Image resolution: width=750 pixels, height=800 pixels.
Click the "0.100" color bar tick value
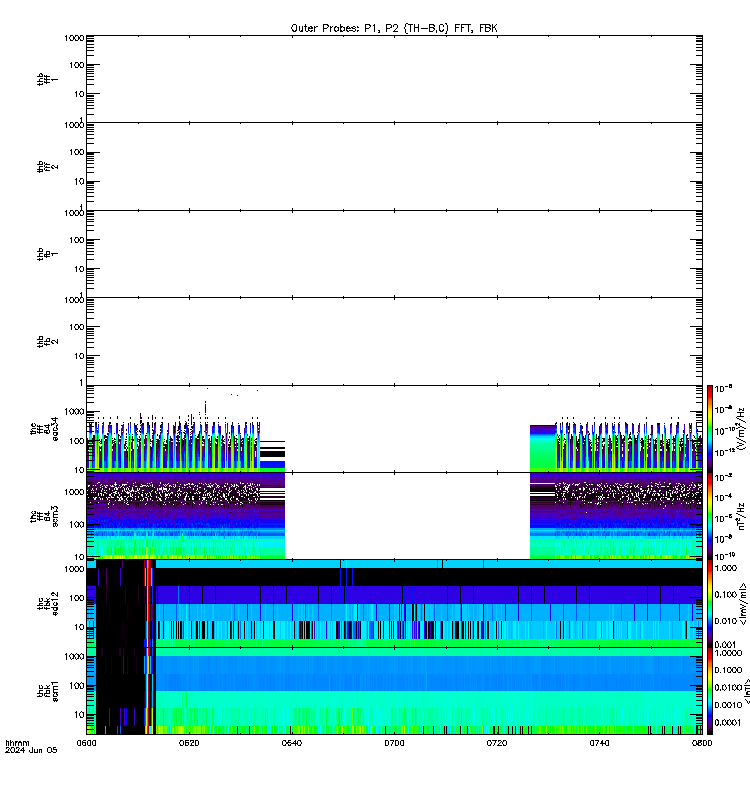726,594
